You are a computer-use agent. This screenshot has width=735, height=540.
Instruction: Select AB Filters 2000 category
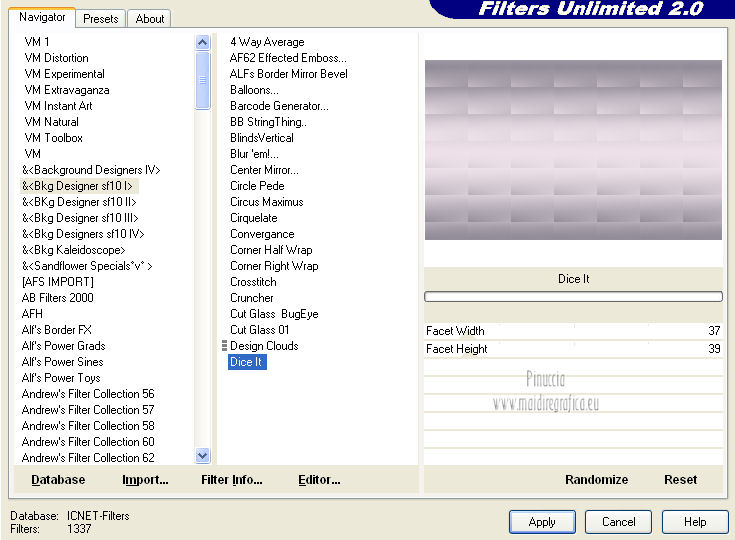coord(58,298)
